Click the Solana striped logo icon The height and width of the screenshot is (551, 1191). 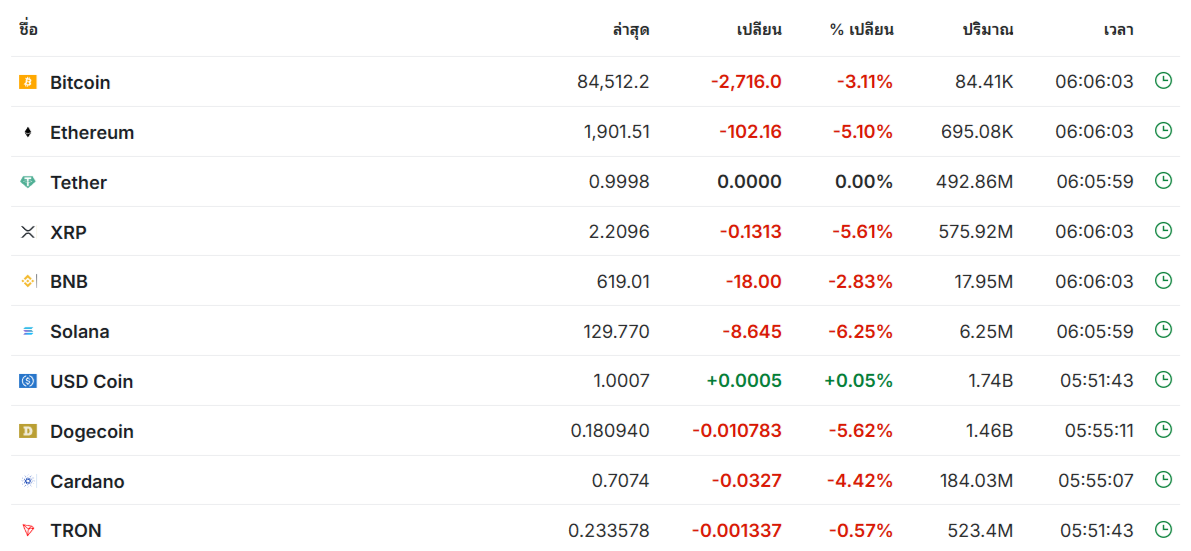tap(28, 332)
